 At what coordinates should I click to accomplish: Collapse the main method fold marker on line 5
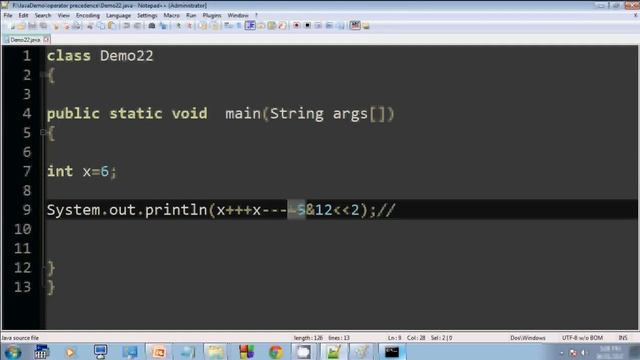click(42, 132)
